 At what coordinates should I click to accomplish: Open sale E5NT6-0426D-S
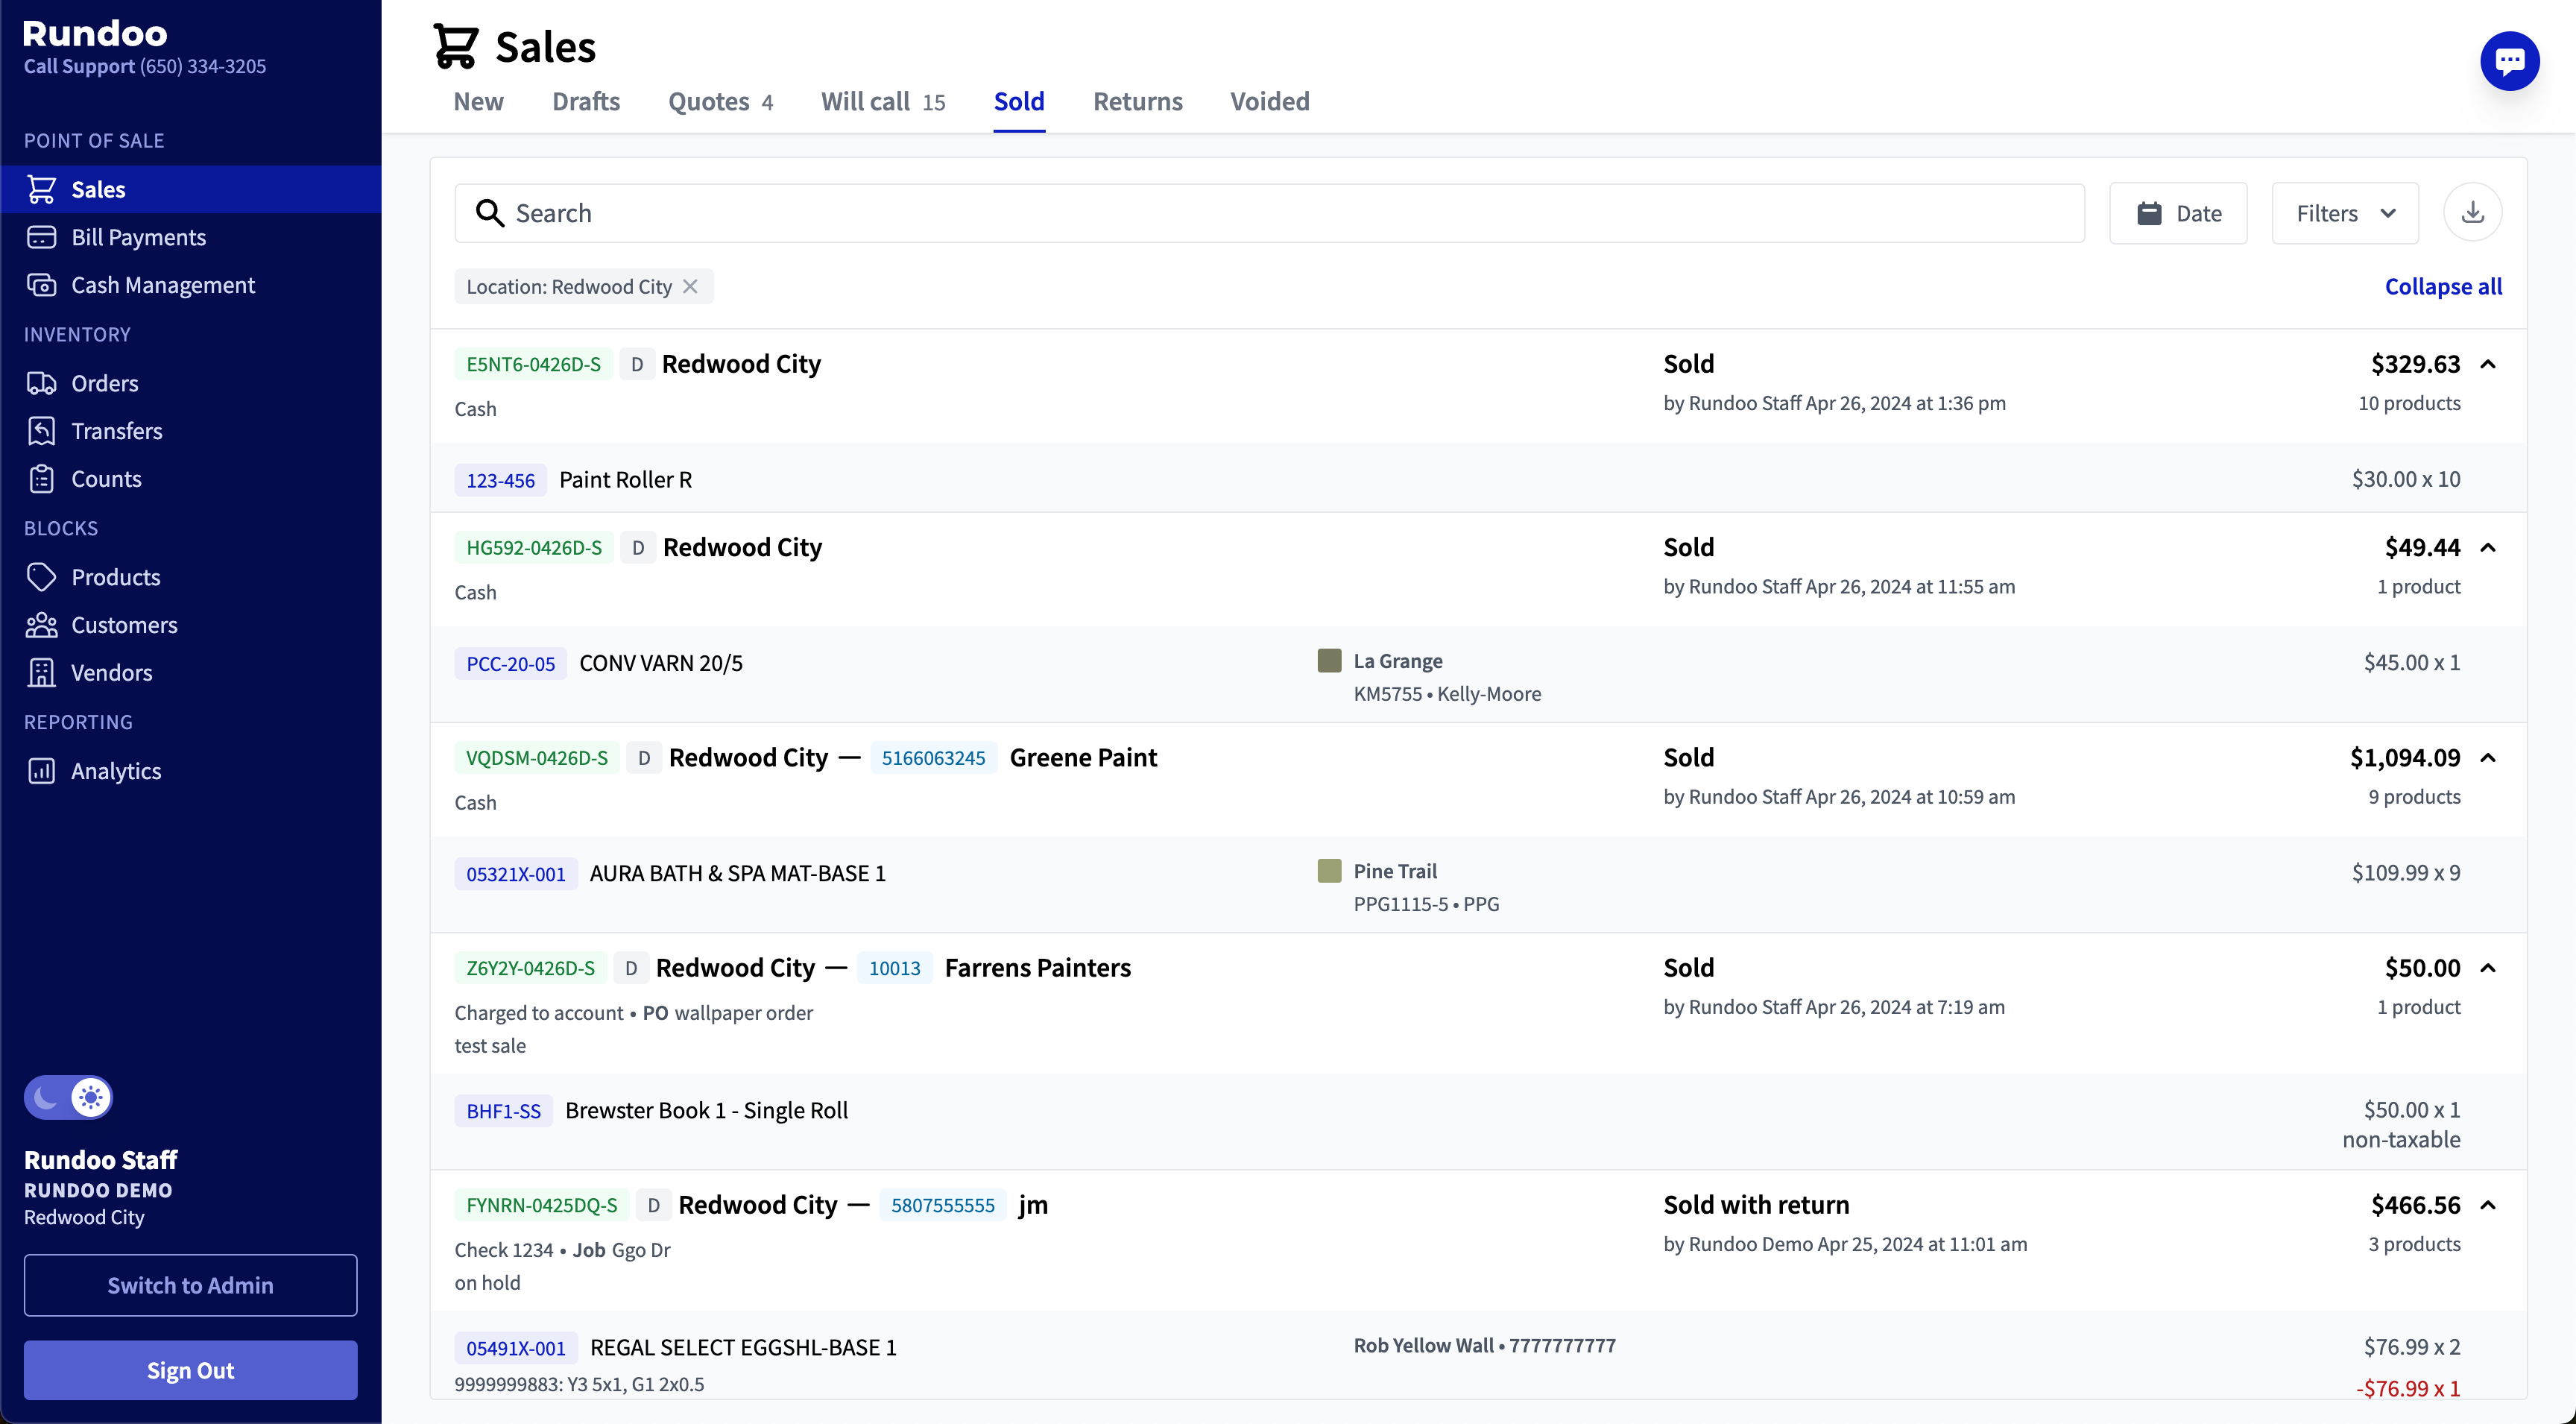tap(533, 364)
